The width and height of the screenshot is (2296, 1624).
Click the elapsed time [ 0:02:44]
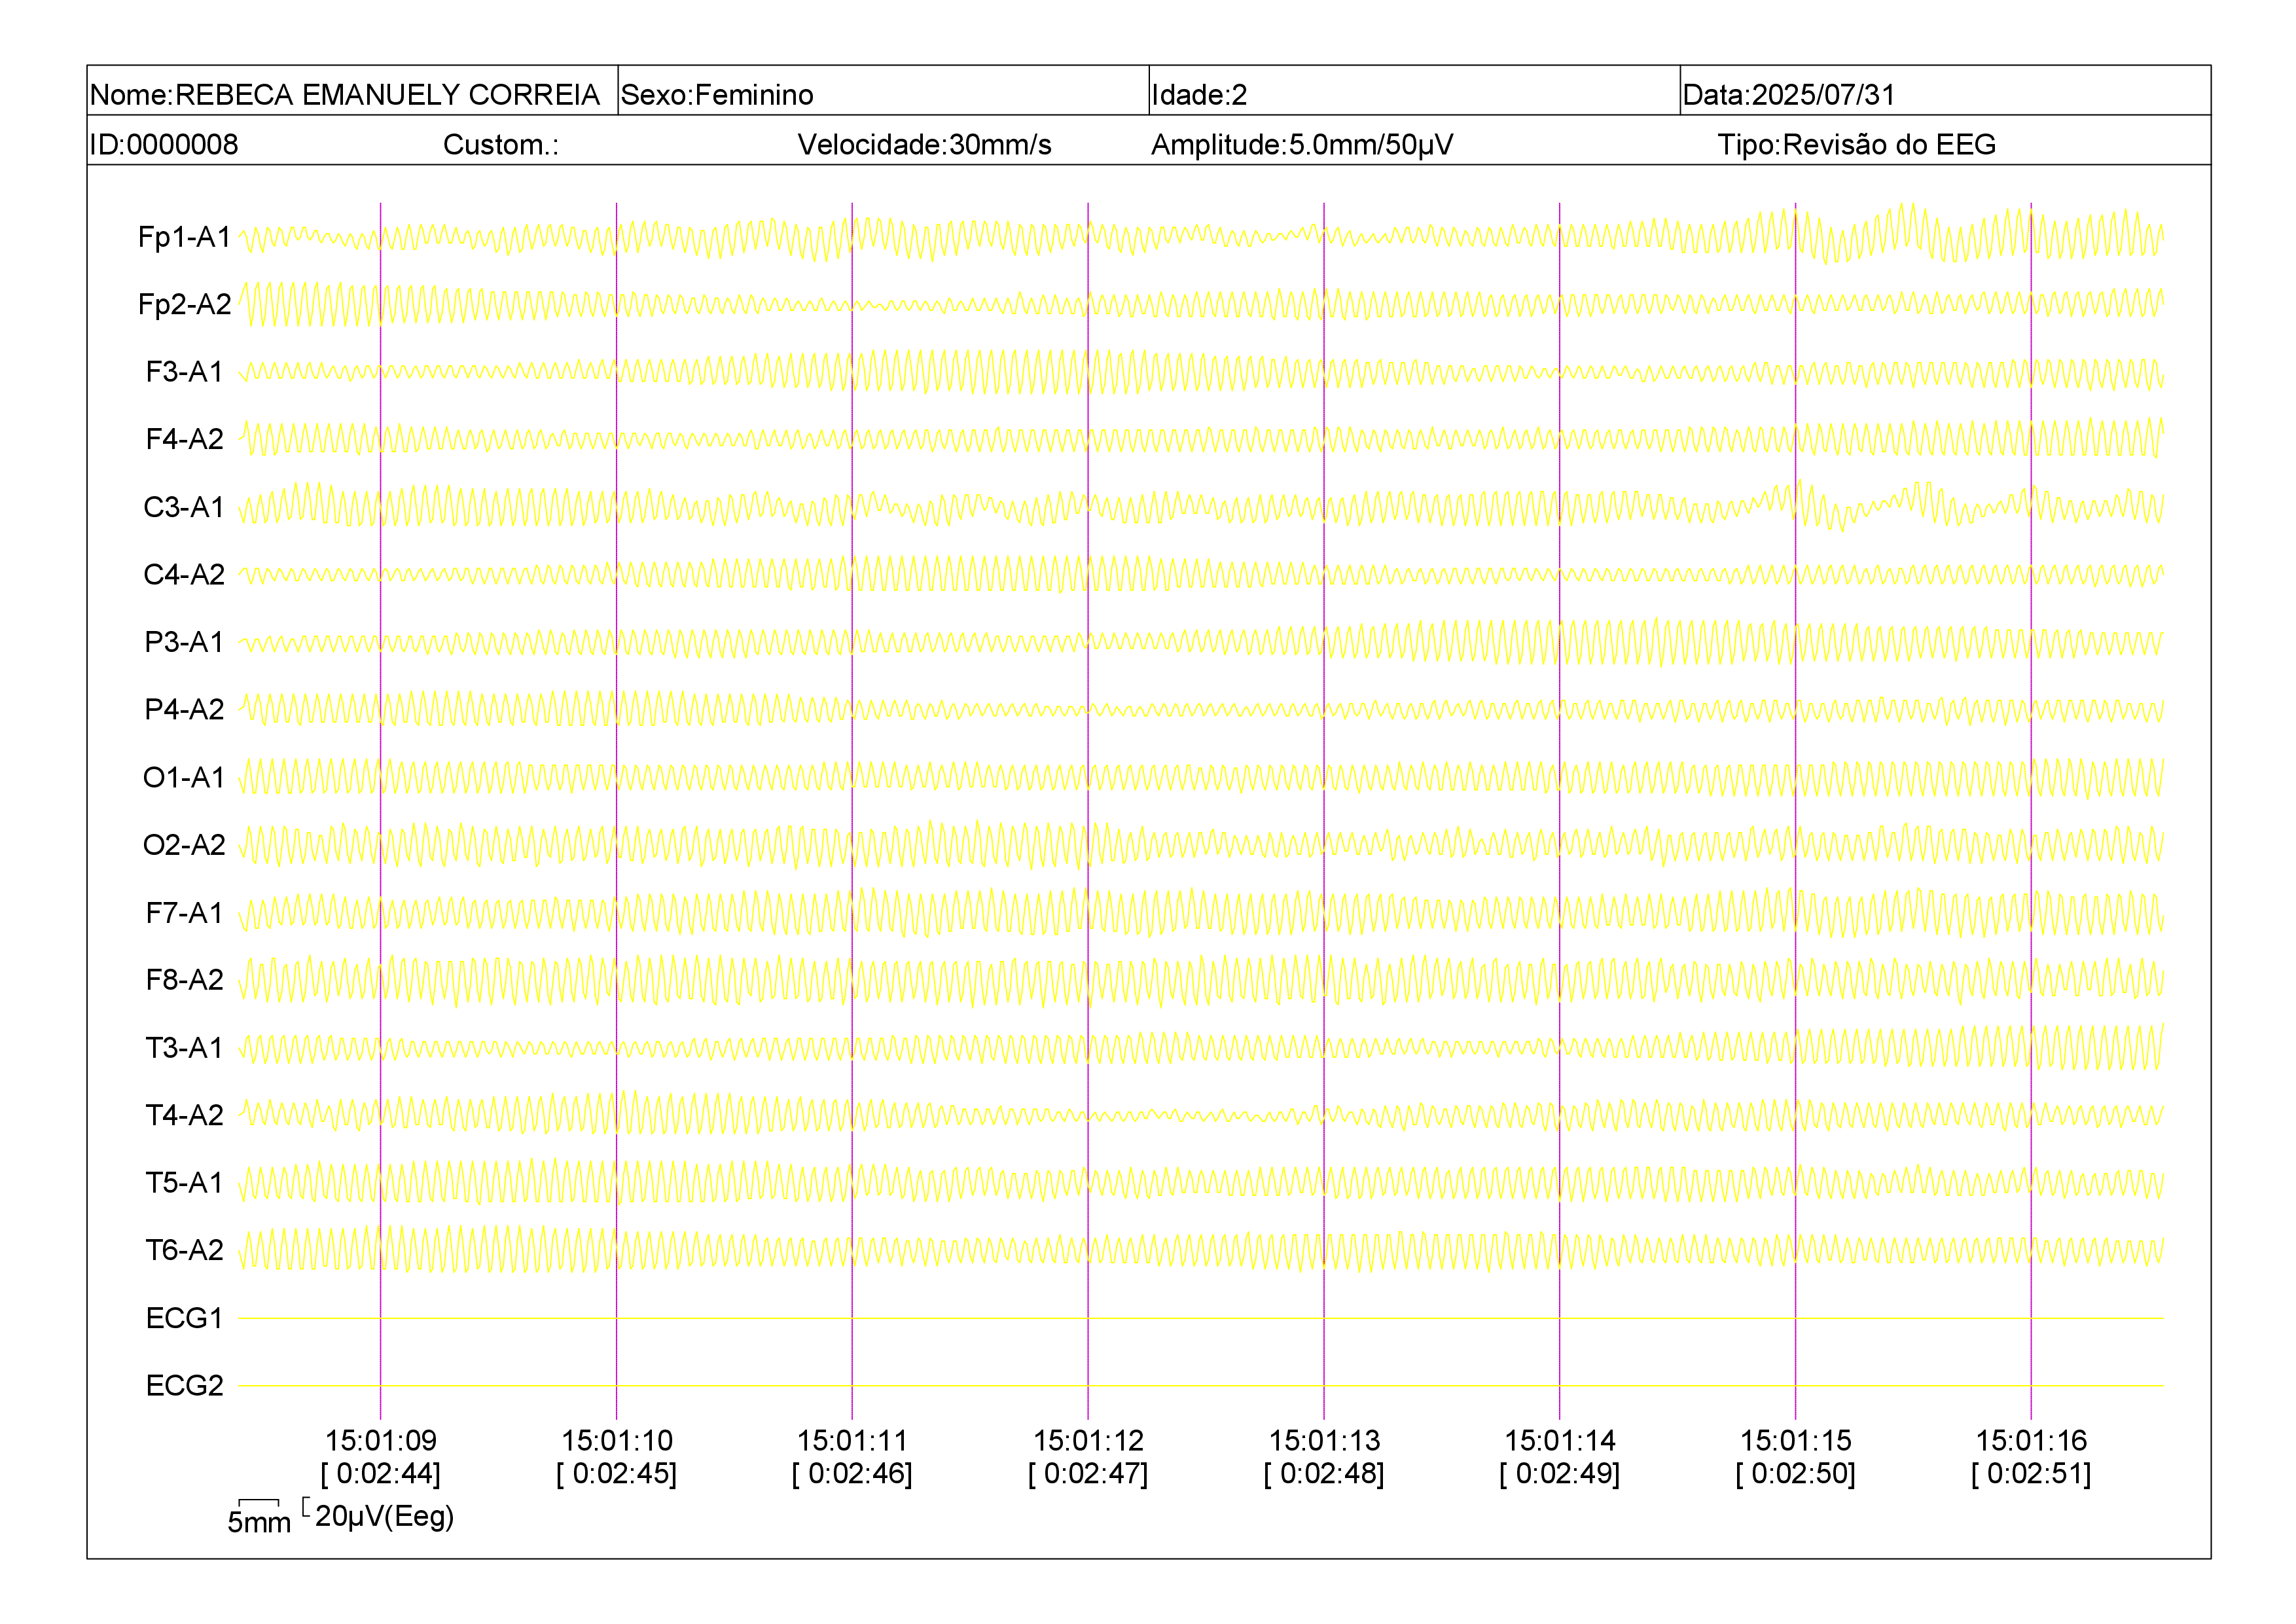[x=381, y=1474]
